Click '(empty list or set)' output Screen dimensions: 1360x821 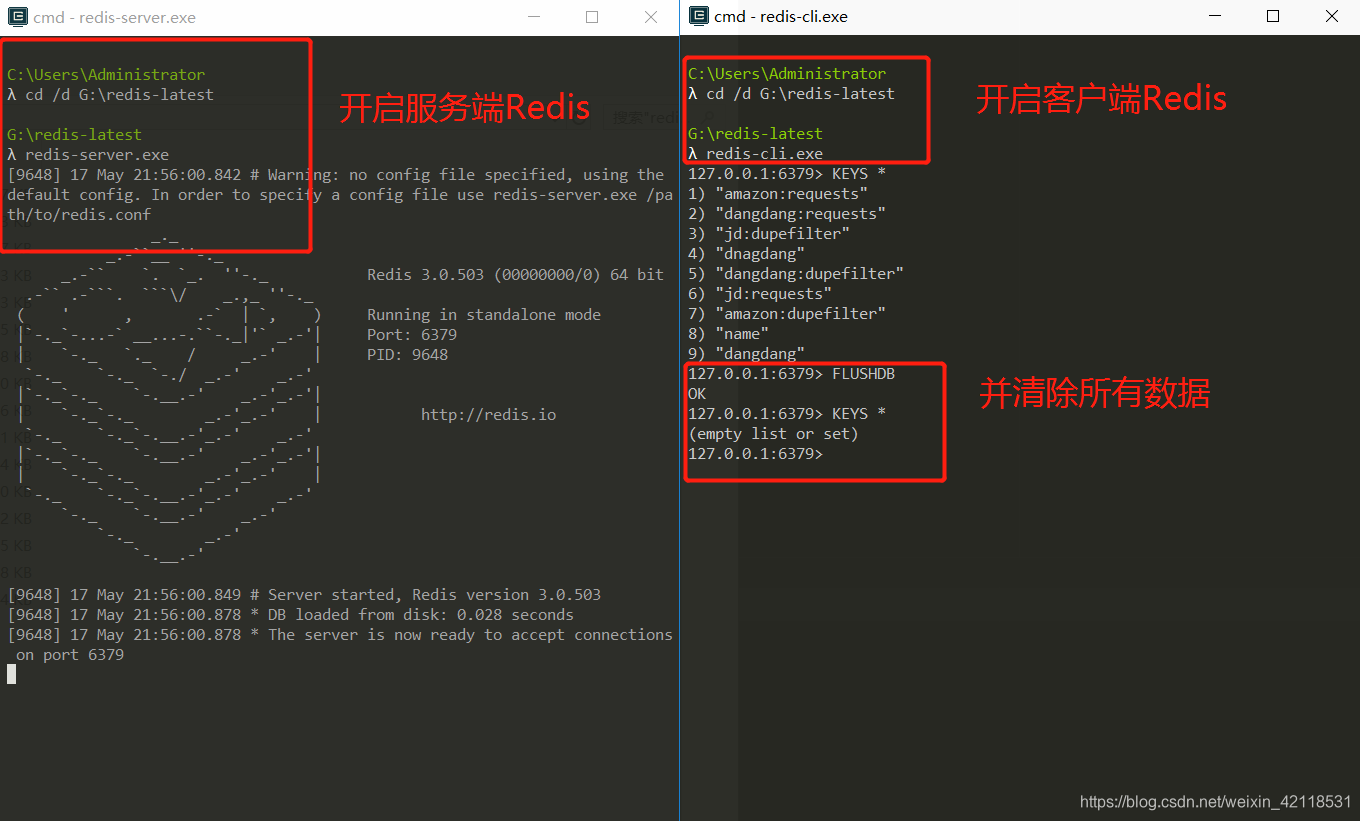click(x=773, y=433)
